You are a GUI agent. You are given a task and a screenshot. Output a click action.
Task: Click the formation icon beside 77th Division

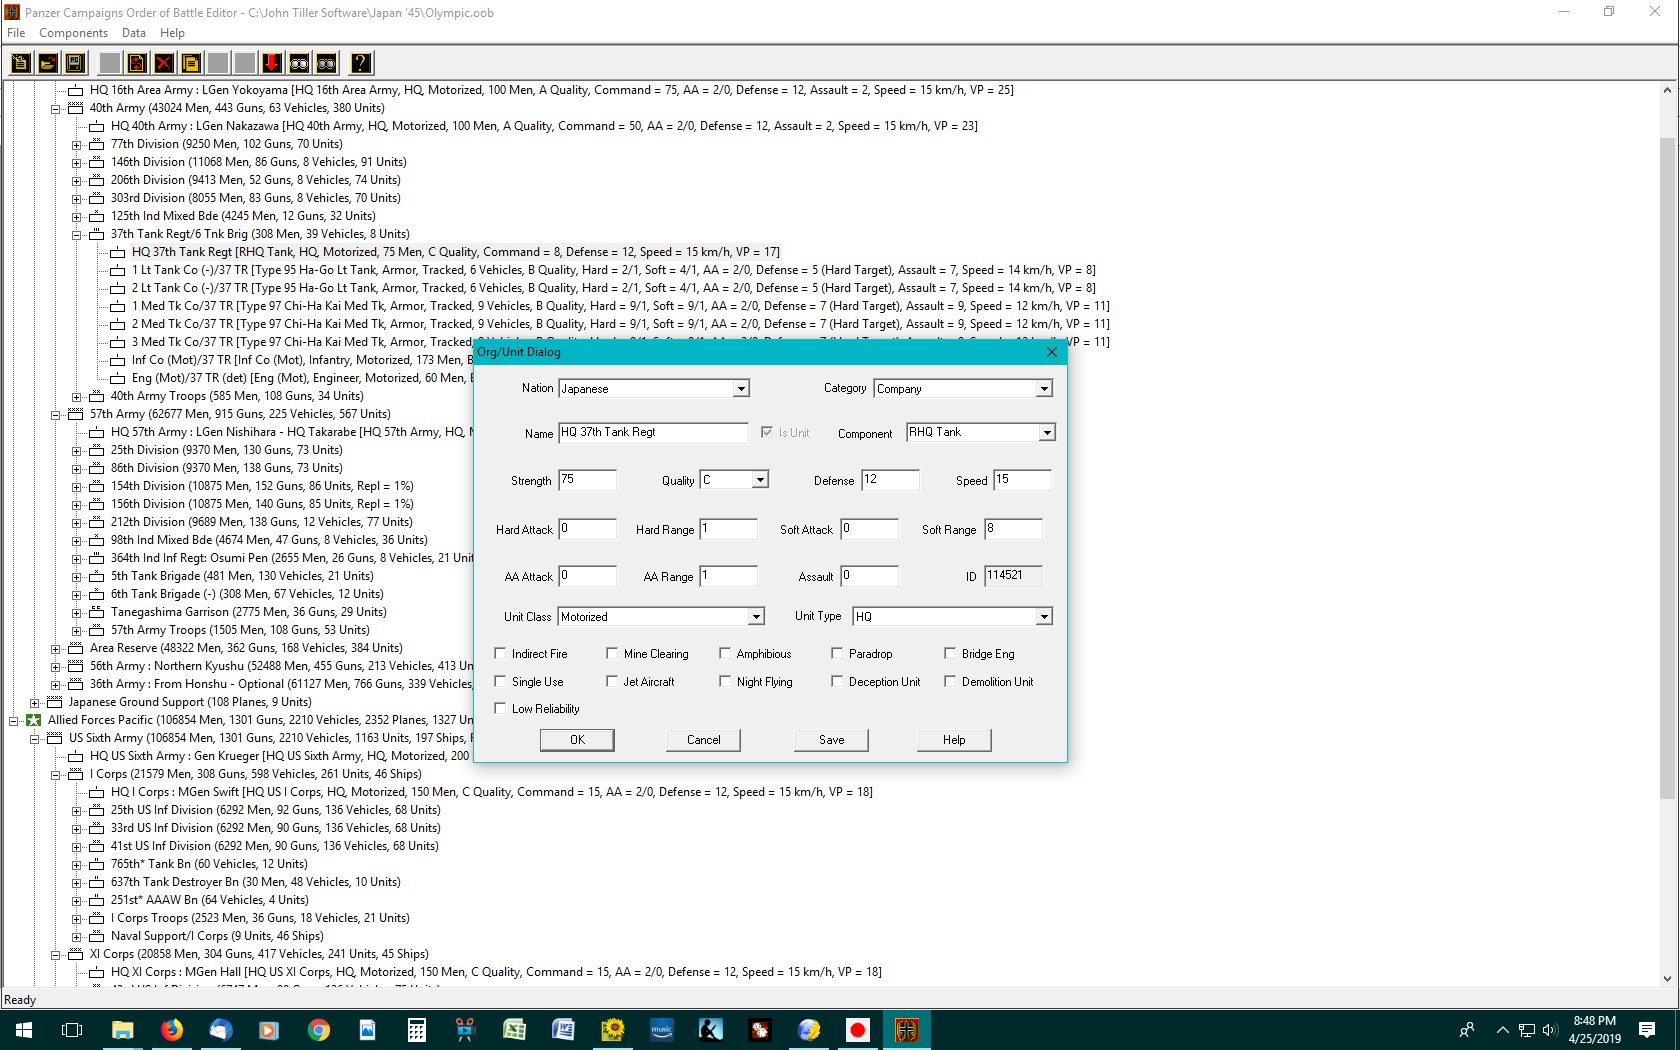coord(97,144)
